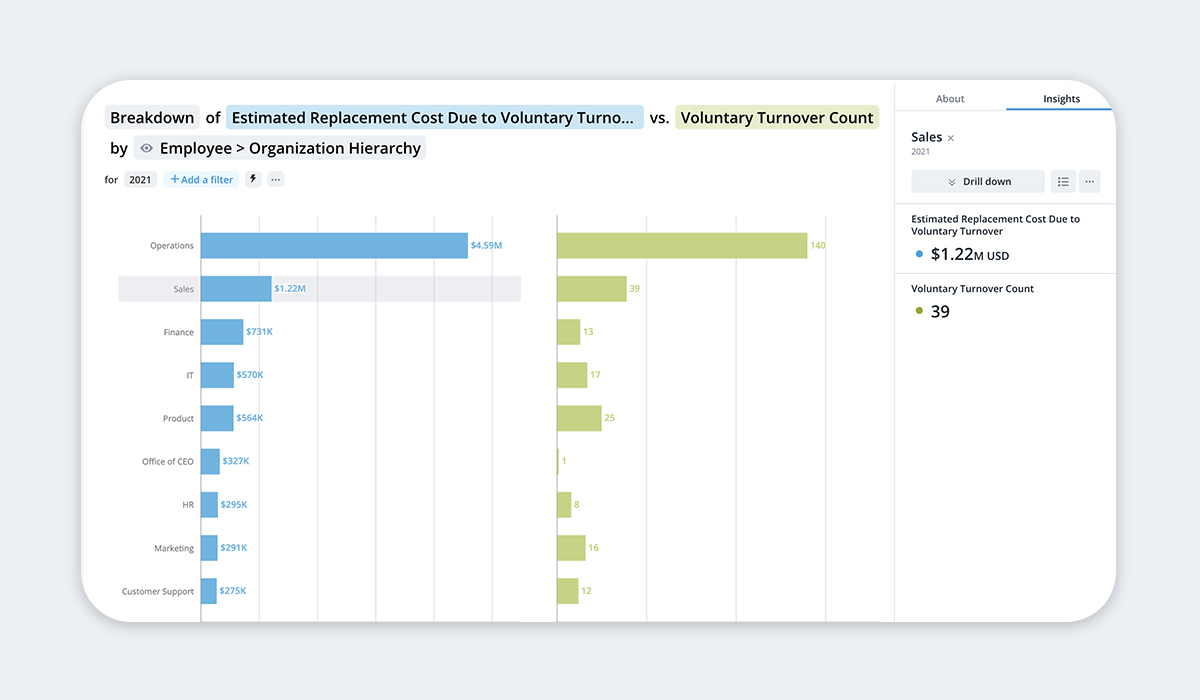Click the lightning bolt icon beside Add a filter
The width and height of the screenshot is (1200, 700).
click(253, 179)
